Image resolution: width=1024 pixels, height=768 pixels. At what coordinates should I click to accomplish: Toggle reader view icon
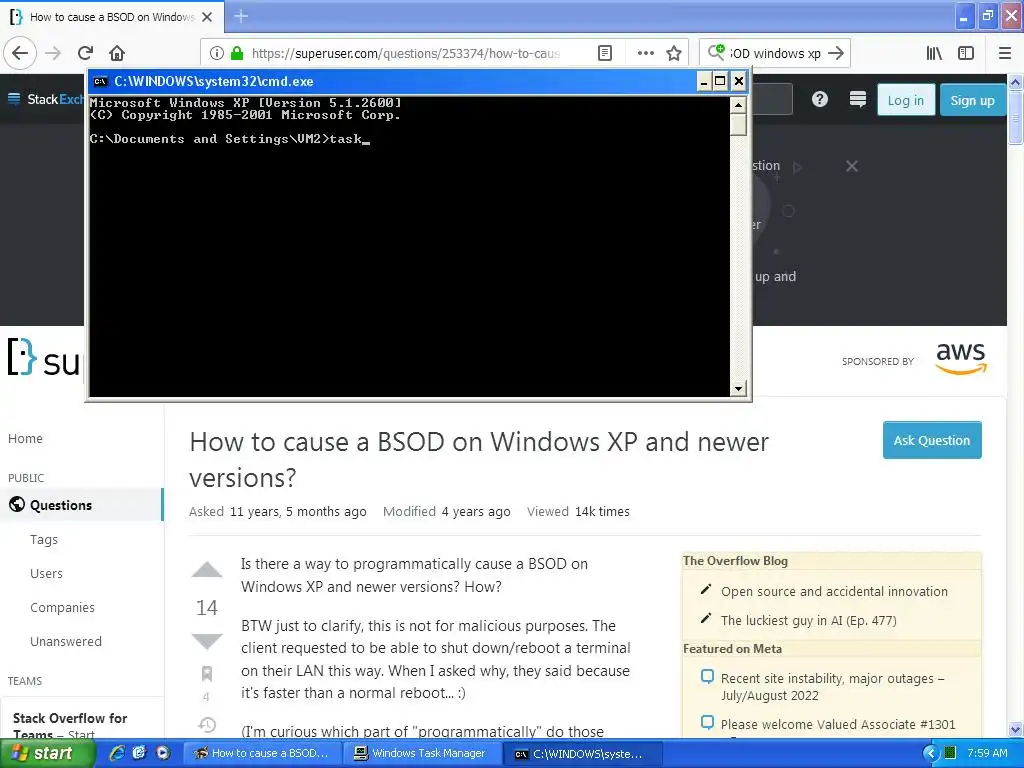point(605,53)
